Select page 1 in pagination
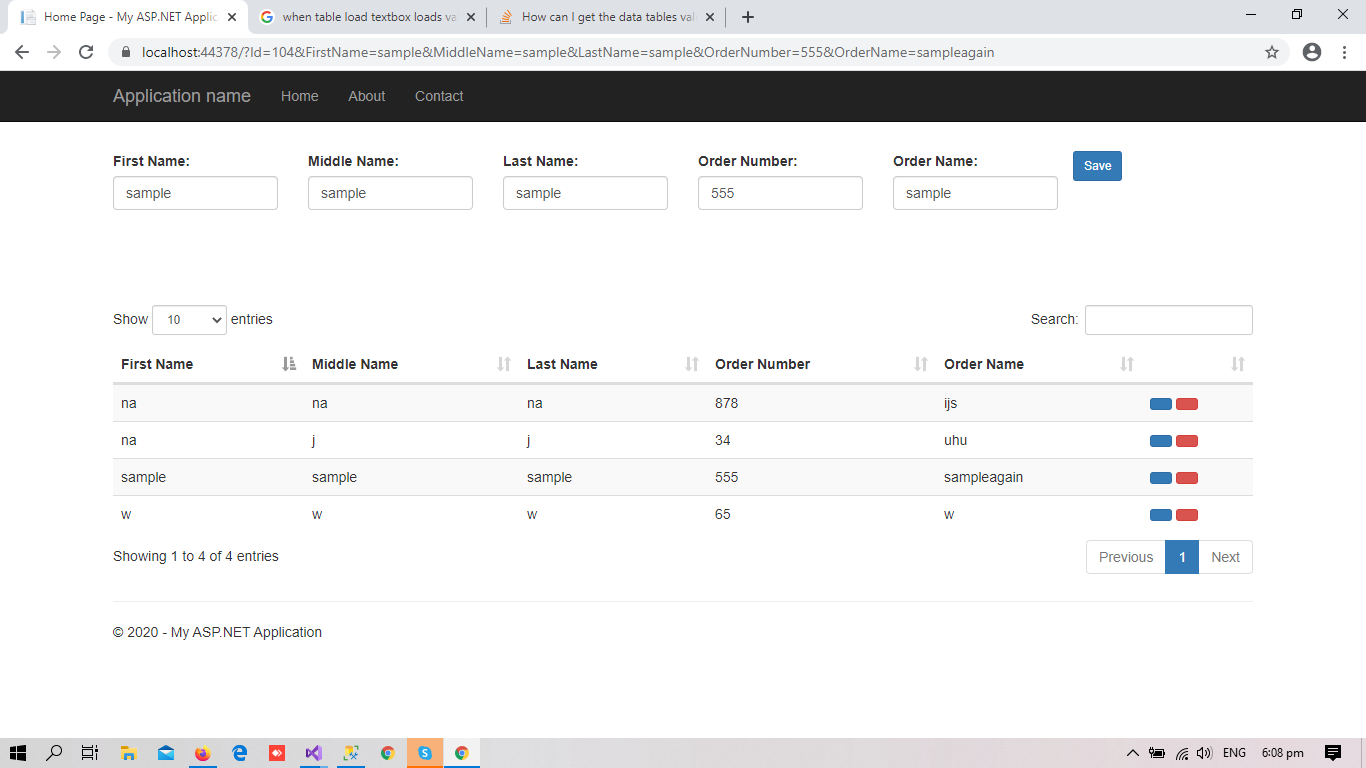The width and height of the screenshot is (1366, 768). tap(1182, 557)
